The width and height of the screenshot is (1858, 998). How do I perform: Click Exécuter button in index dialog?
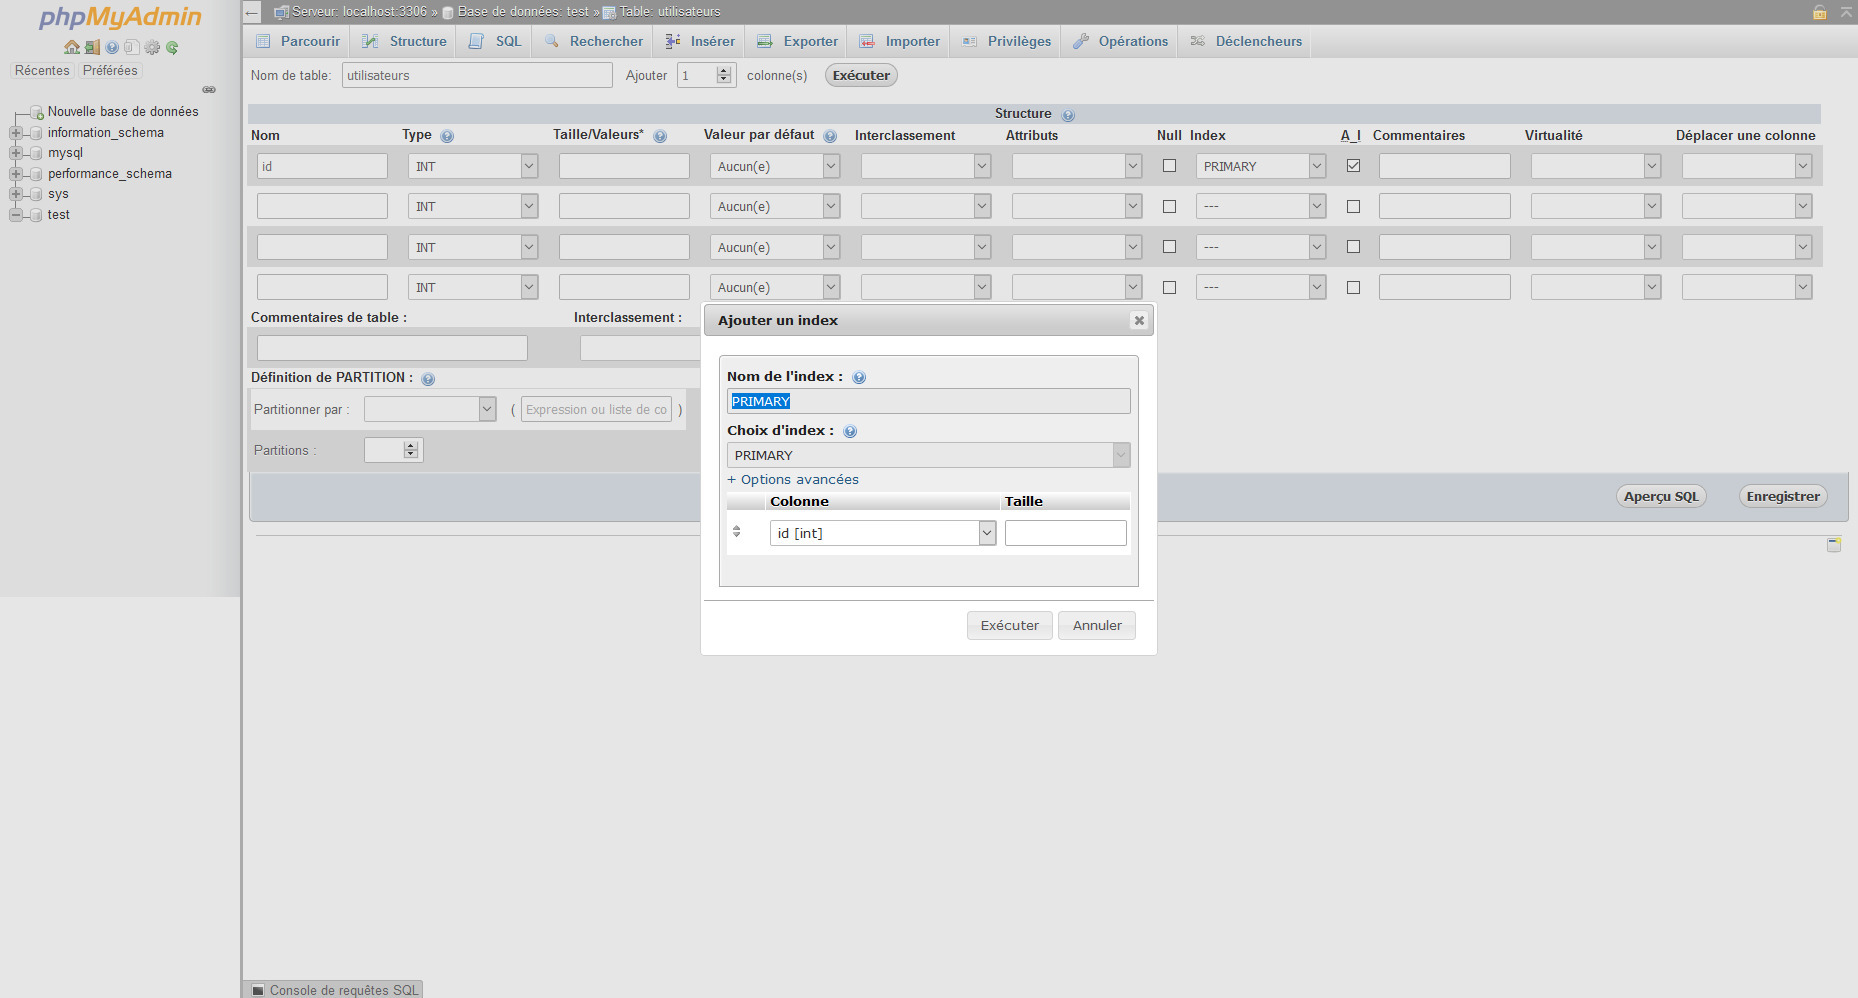(1009, 625)
